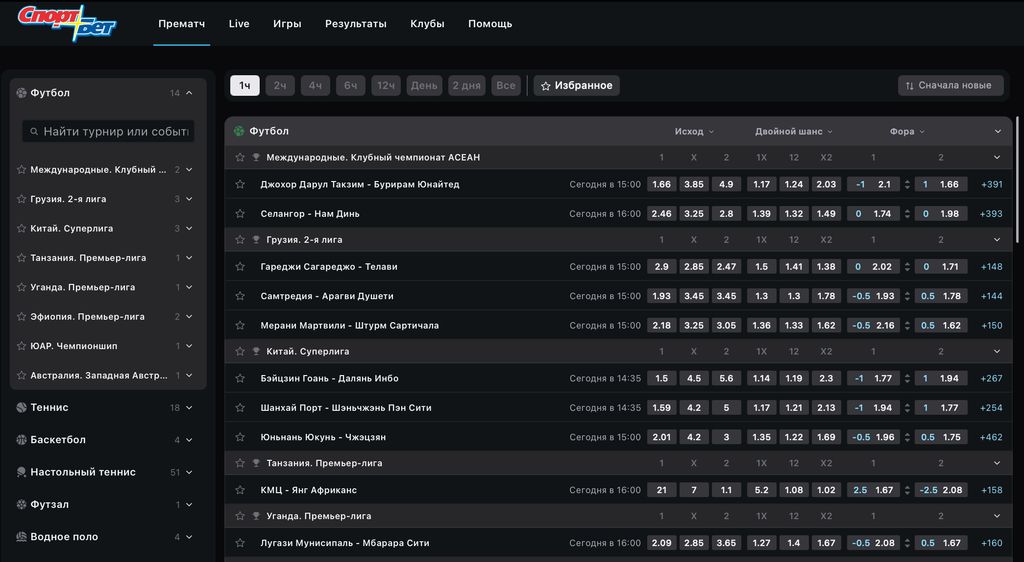
Task: Select handicap -0.5 odds 2.16 for Мерани Мартвили
Action: pyautogui.click(x=874, y=325)
